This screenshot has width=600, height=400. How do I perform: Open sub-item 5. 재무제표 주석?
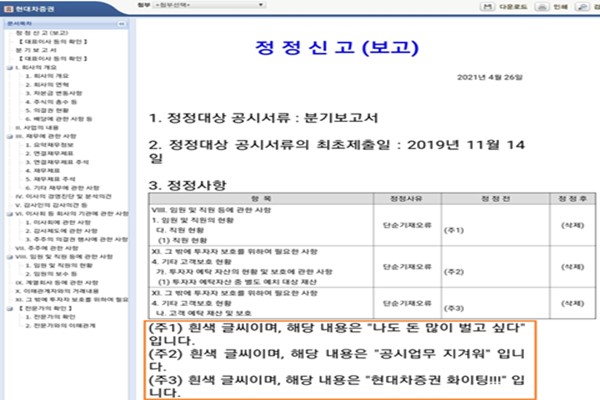pyautogui.click(x=51, y=179)
